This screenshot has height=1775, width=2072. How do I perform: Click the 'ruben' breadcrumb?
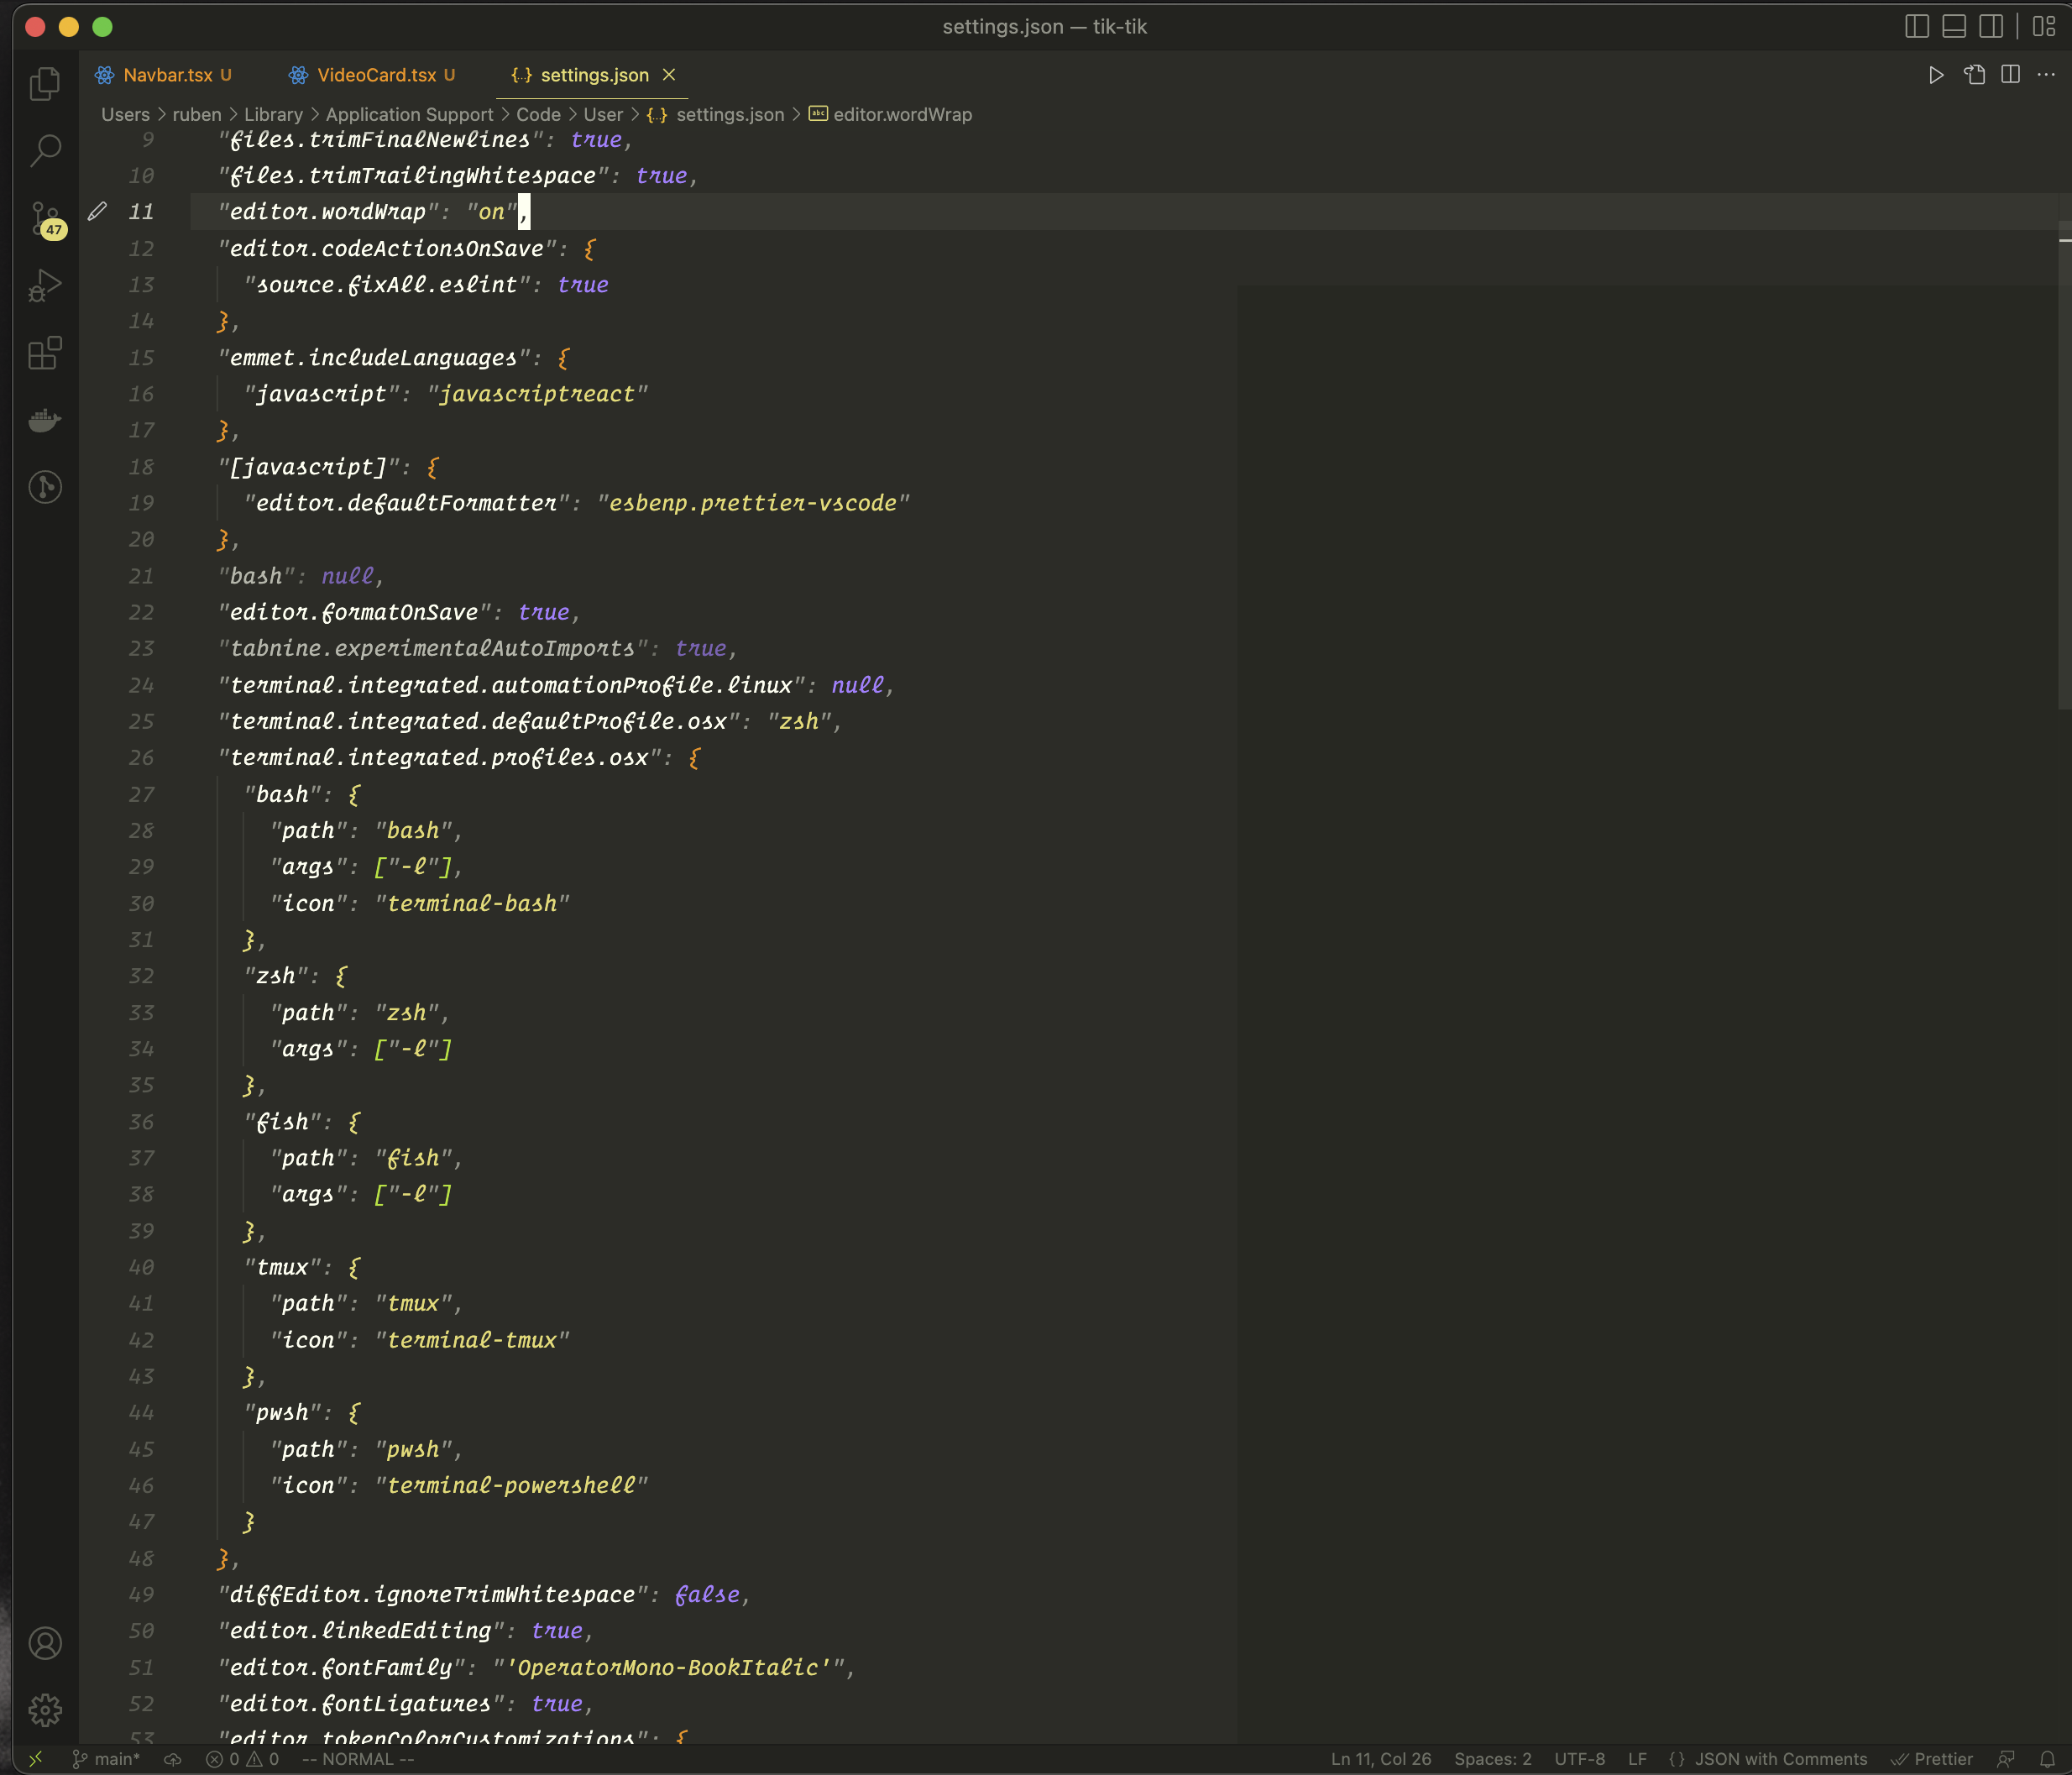tap(196, 114)
